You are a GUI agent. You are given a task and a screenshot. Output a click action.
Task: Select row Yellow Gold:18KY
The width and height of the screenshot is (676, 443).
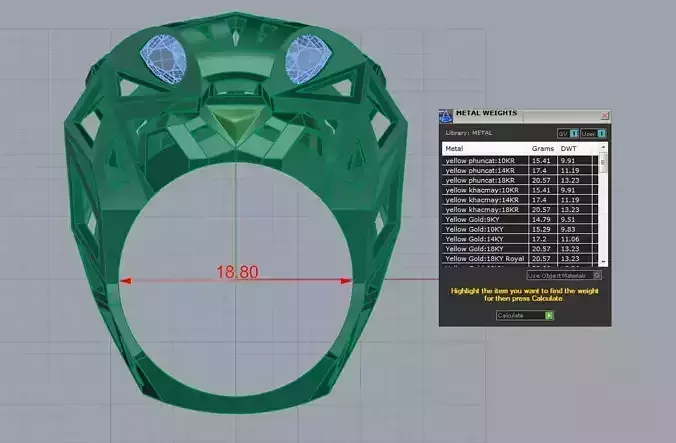[x=520, y=249]
